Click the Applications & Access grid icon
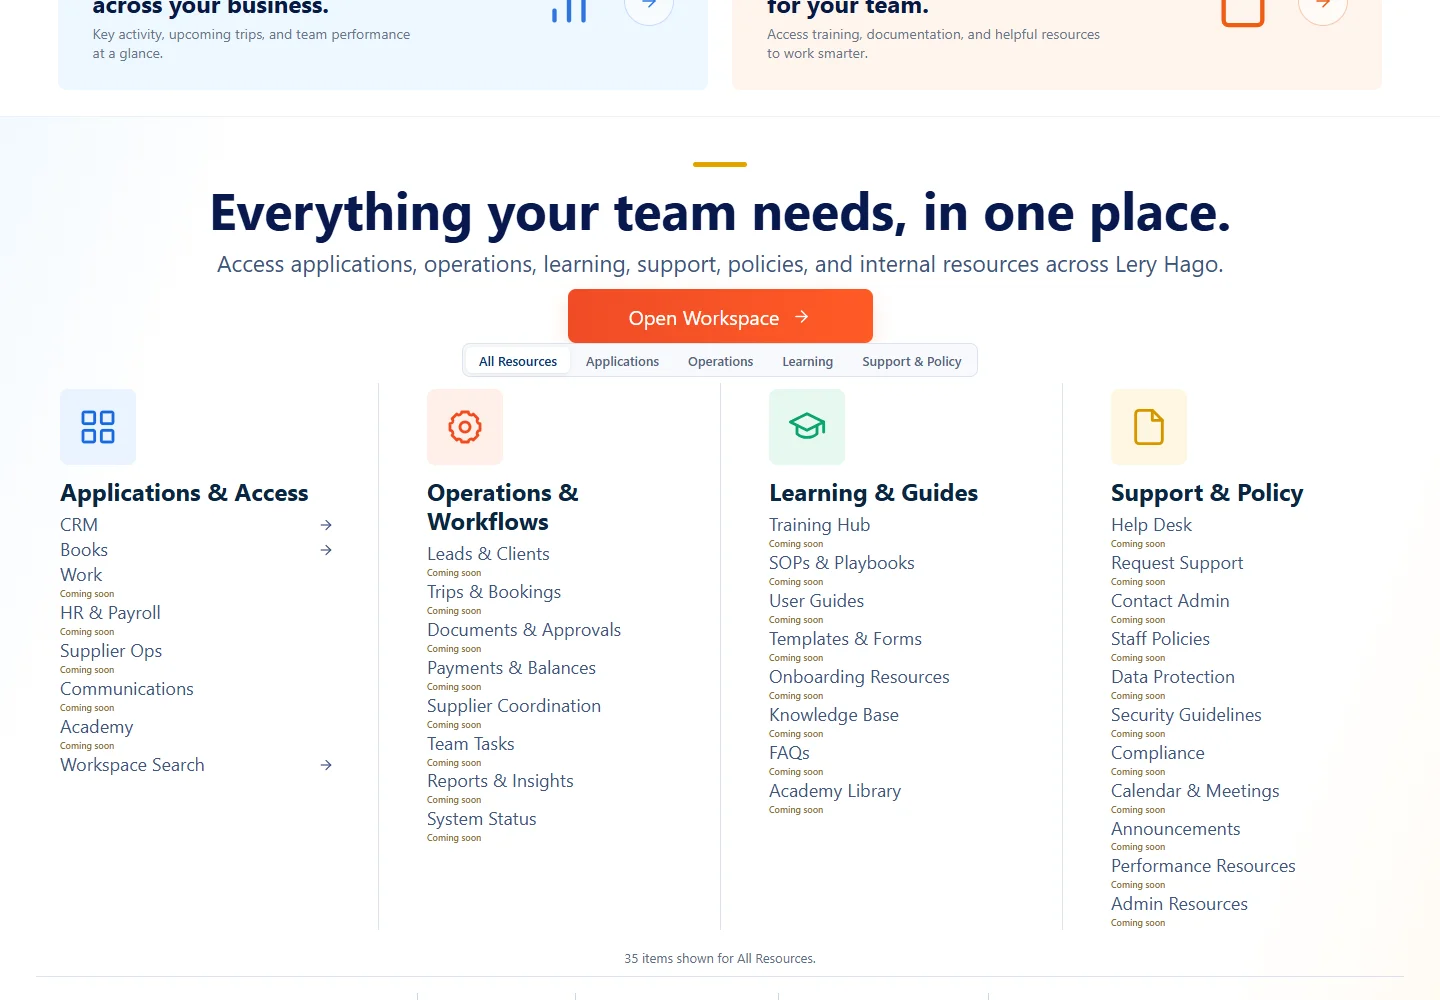This screenshot has width=1440, height=1000. (x=98, y=427)
